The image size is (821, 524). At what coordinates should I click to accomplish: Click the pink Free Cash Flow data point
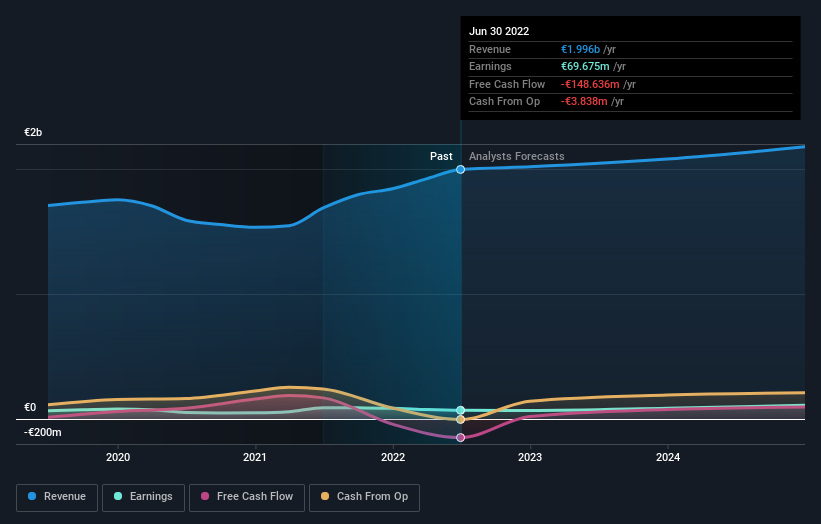point(460,438)
